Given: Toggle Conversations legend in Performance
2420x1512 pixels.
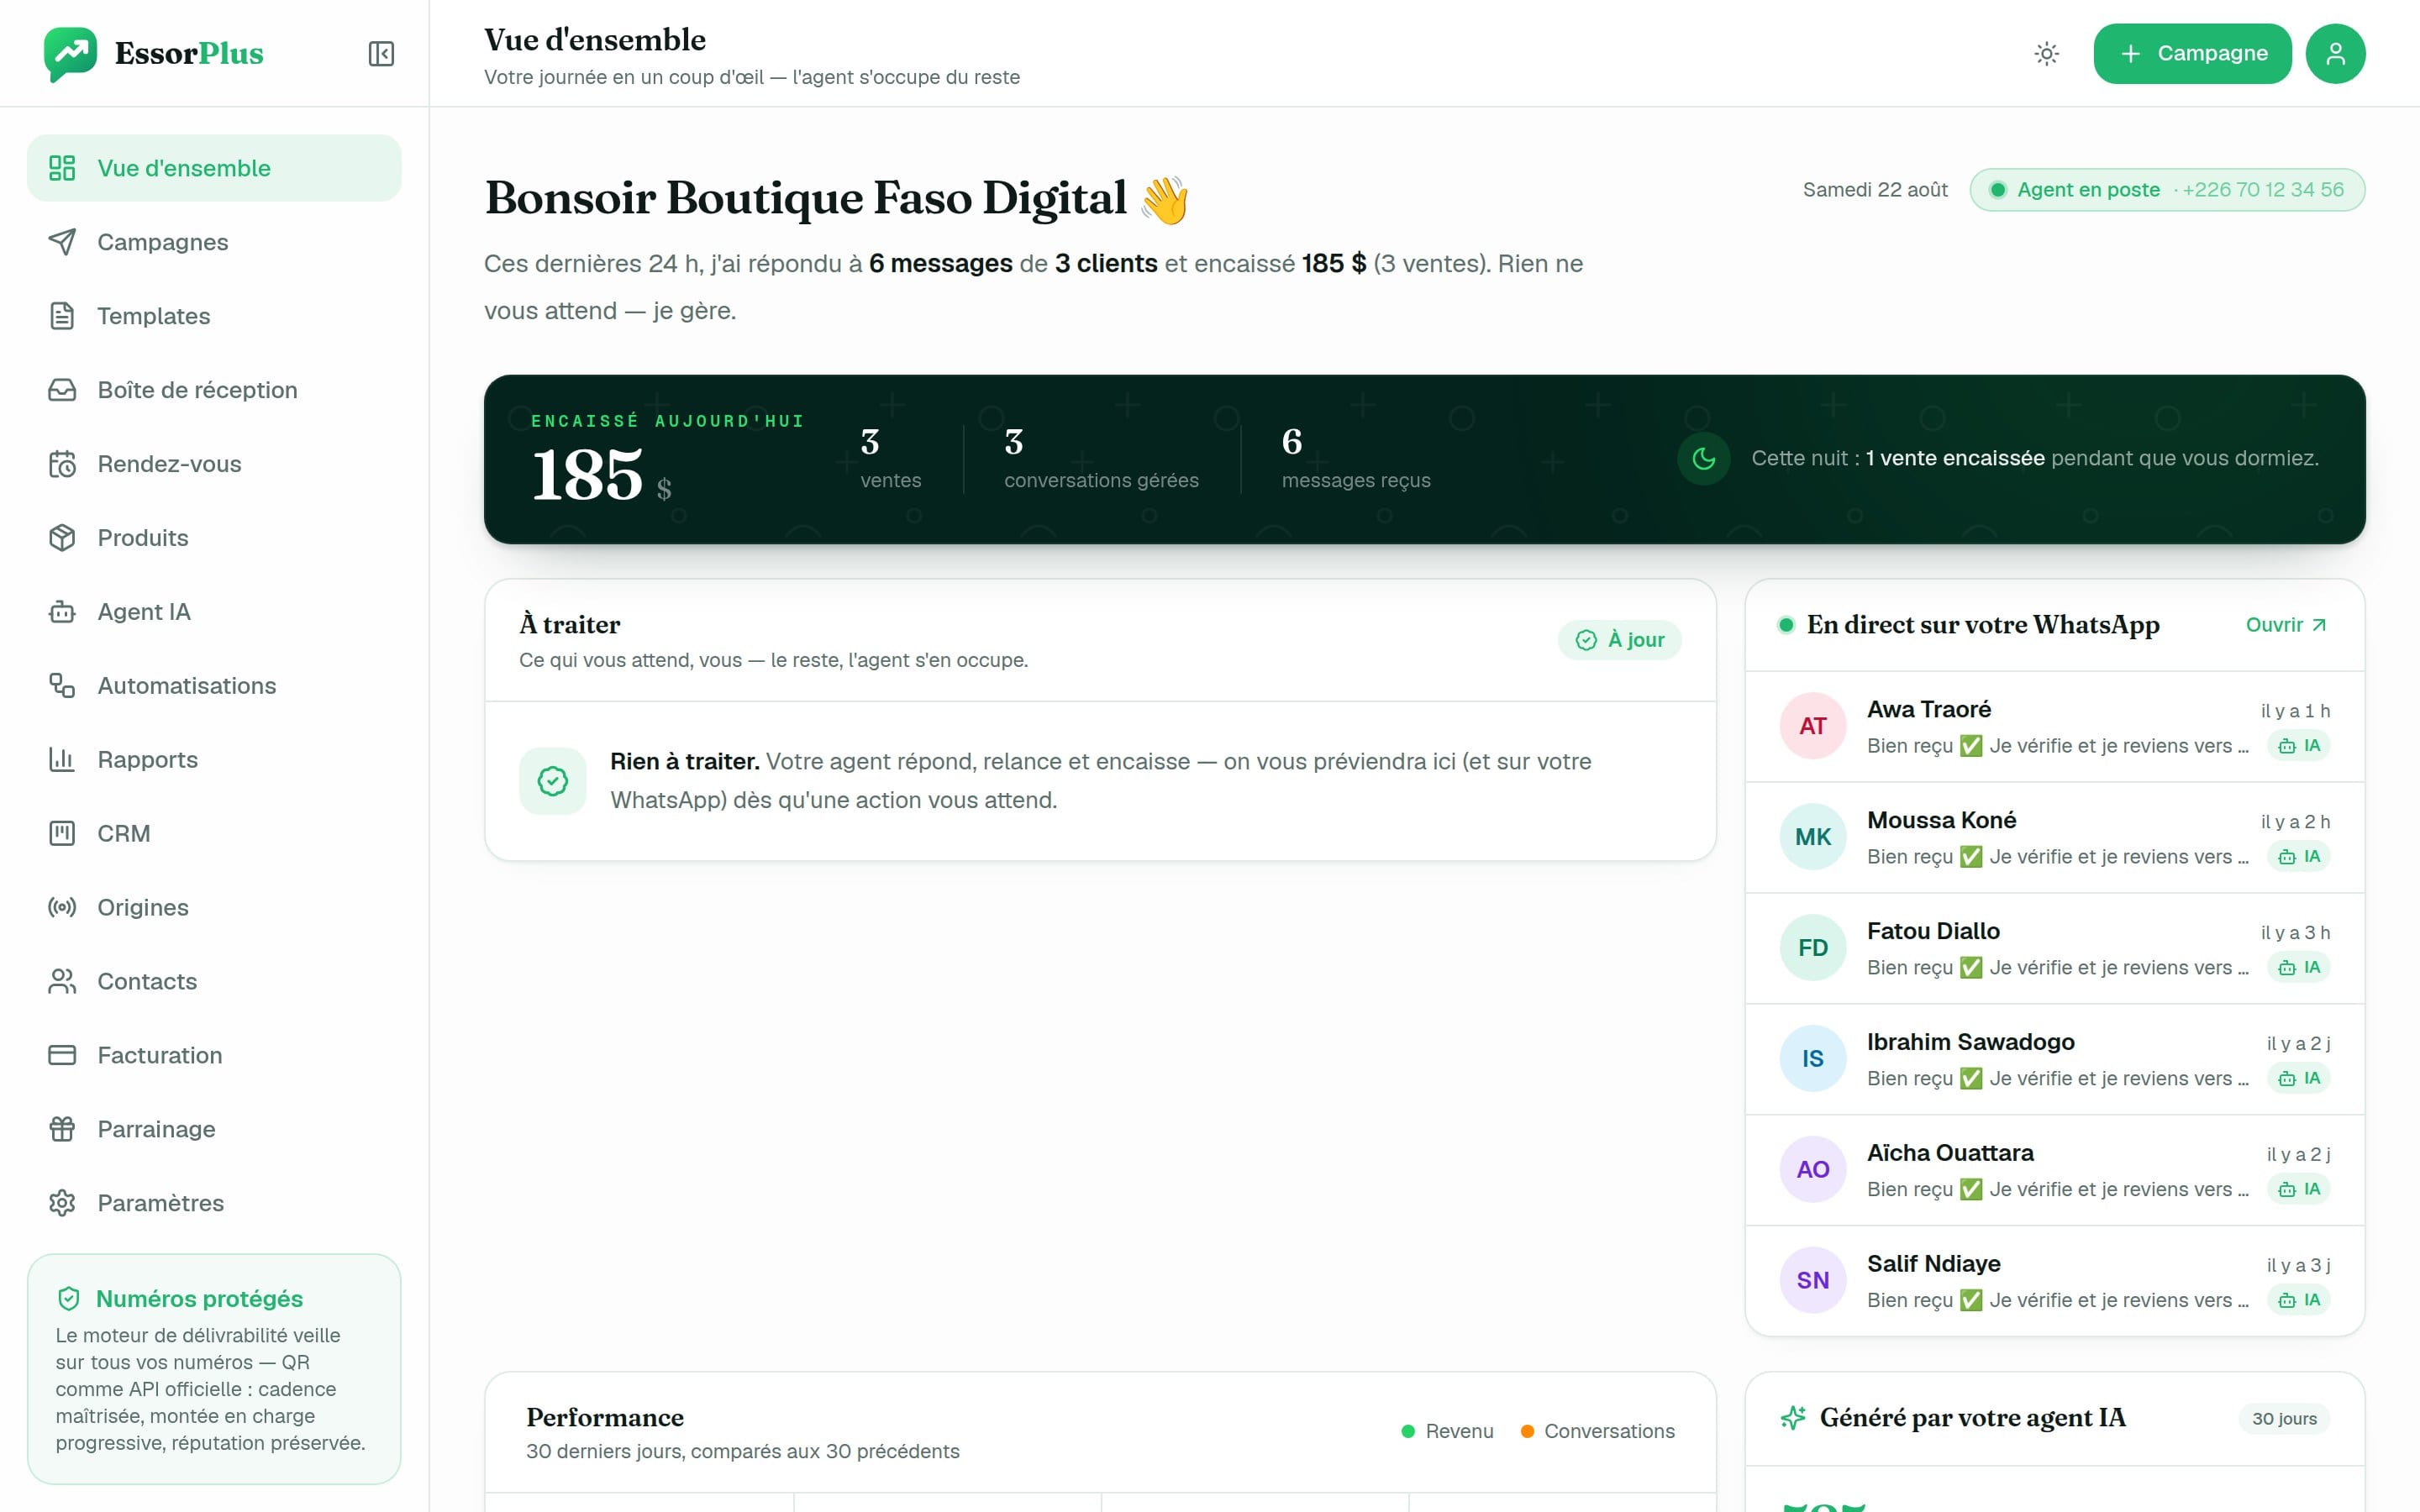Looking at the screenshot, I should (x=1597, y=1431).
